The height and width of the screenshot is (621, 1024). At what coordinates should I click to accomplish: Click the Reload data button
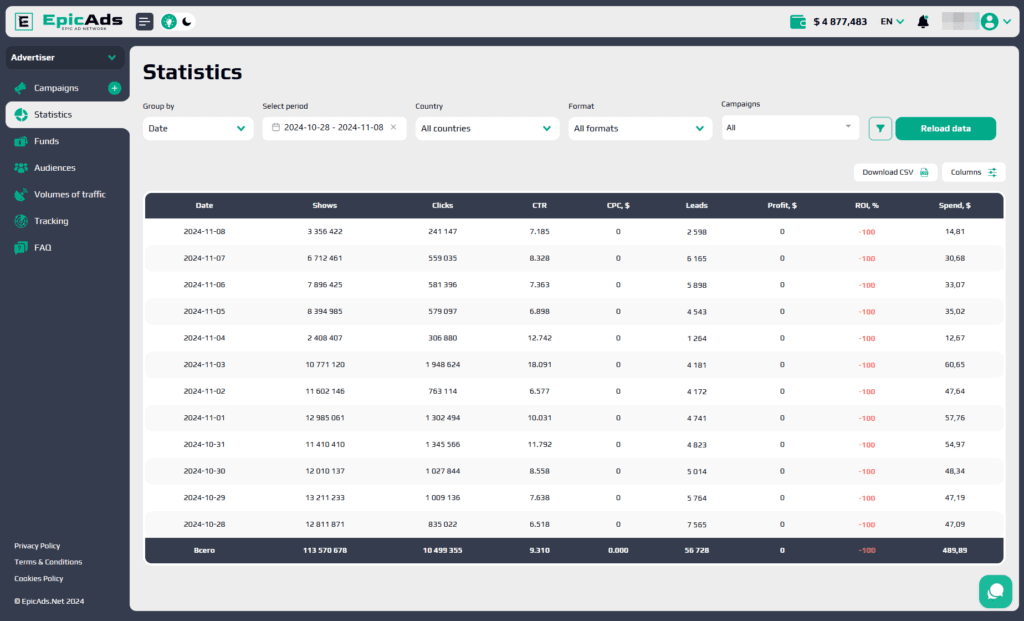(x=946, y=129)
